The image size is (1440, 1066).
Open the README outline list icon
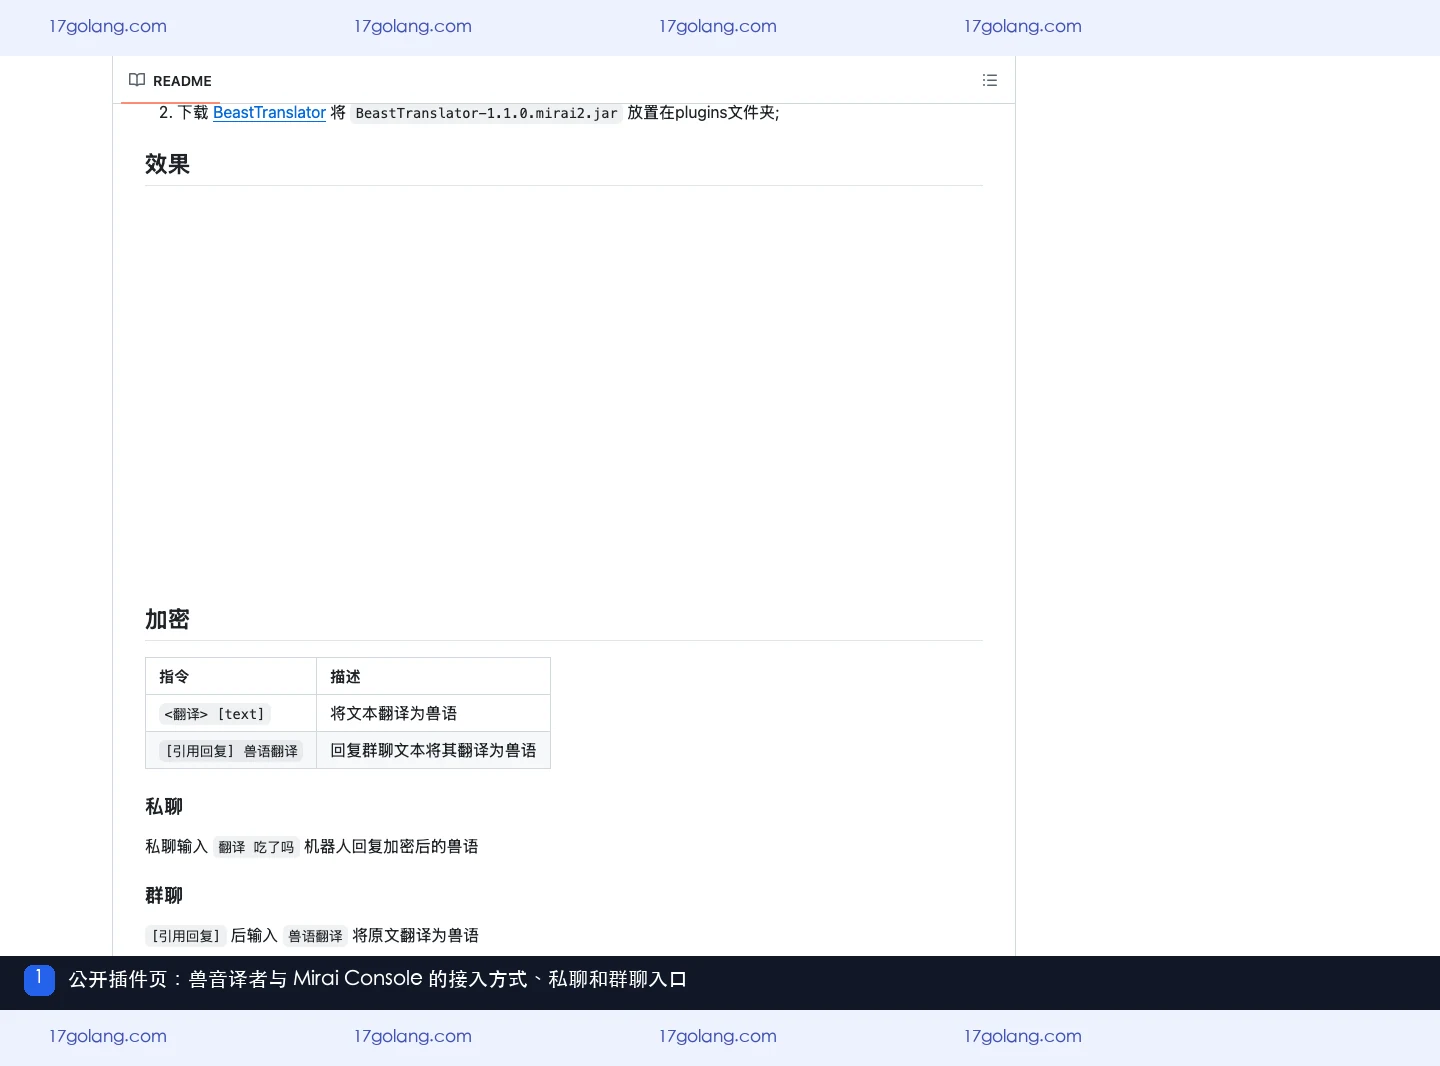990,80
